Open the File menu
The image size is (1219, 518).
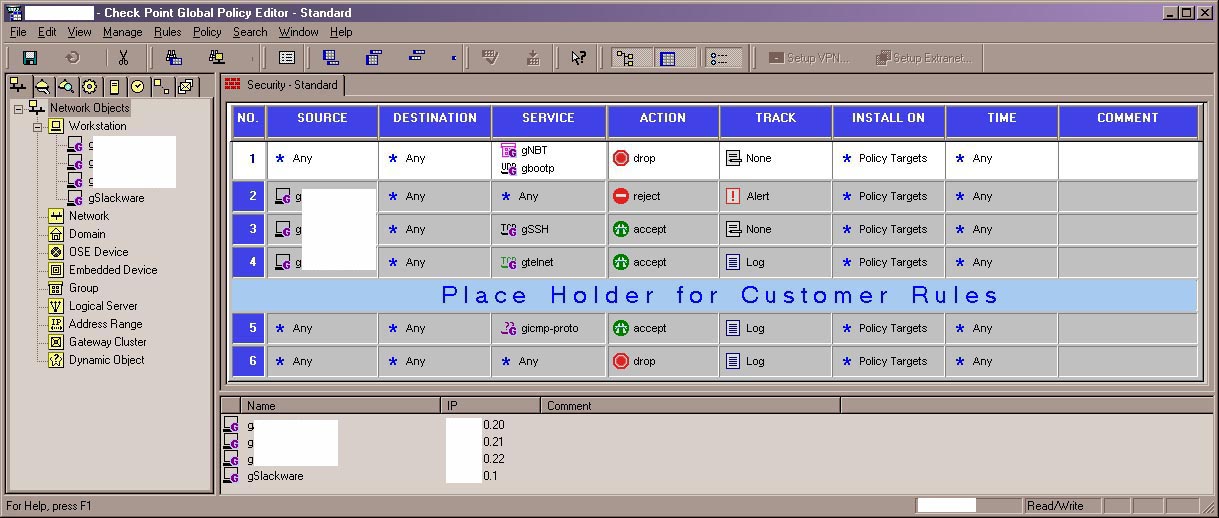(x=18, y=32)
